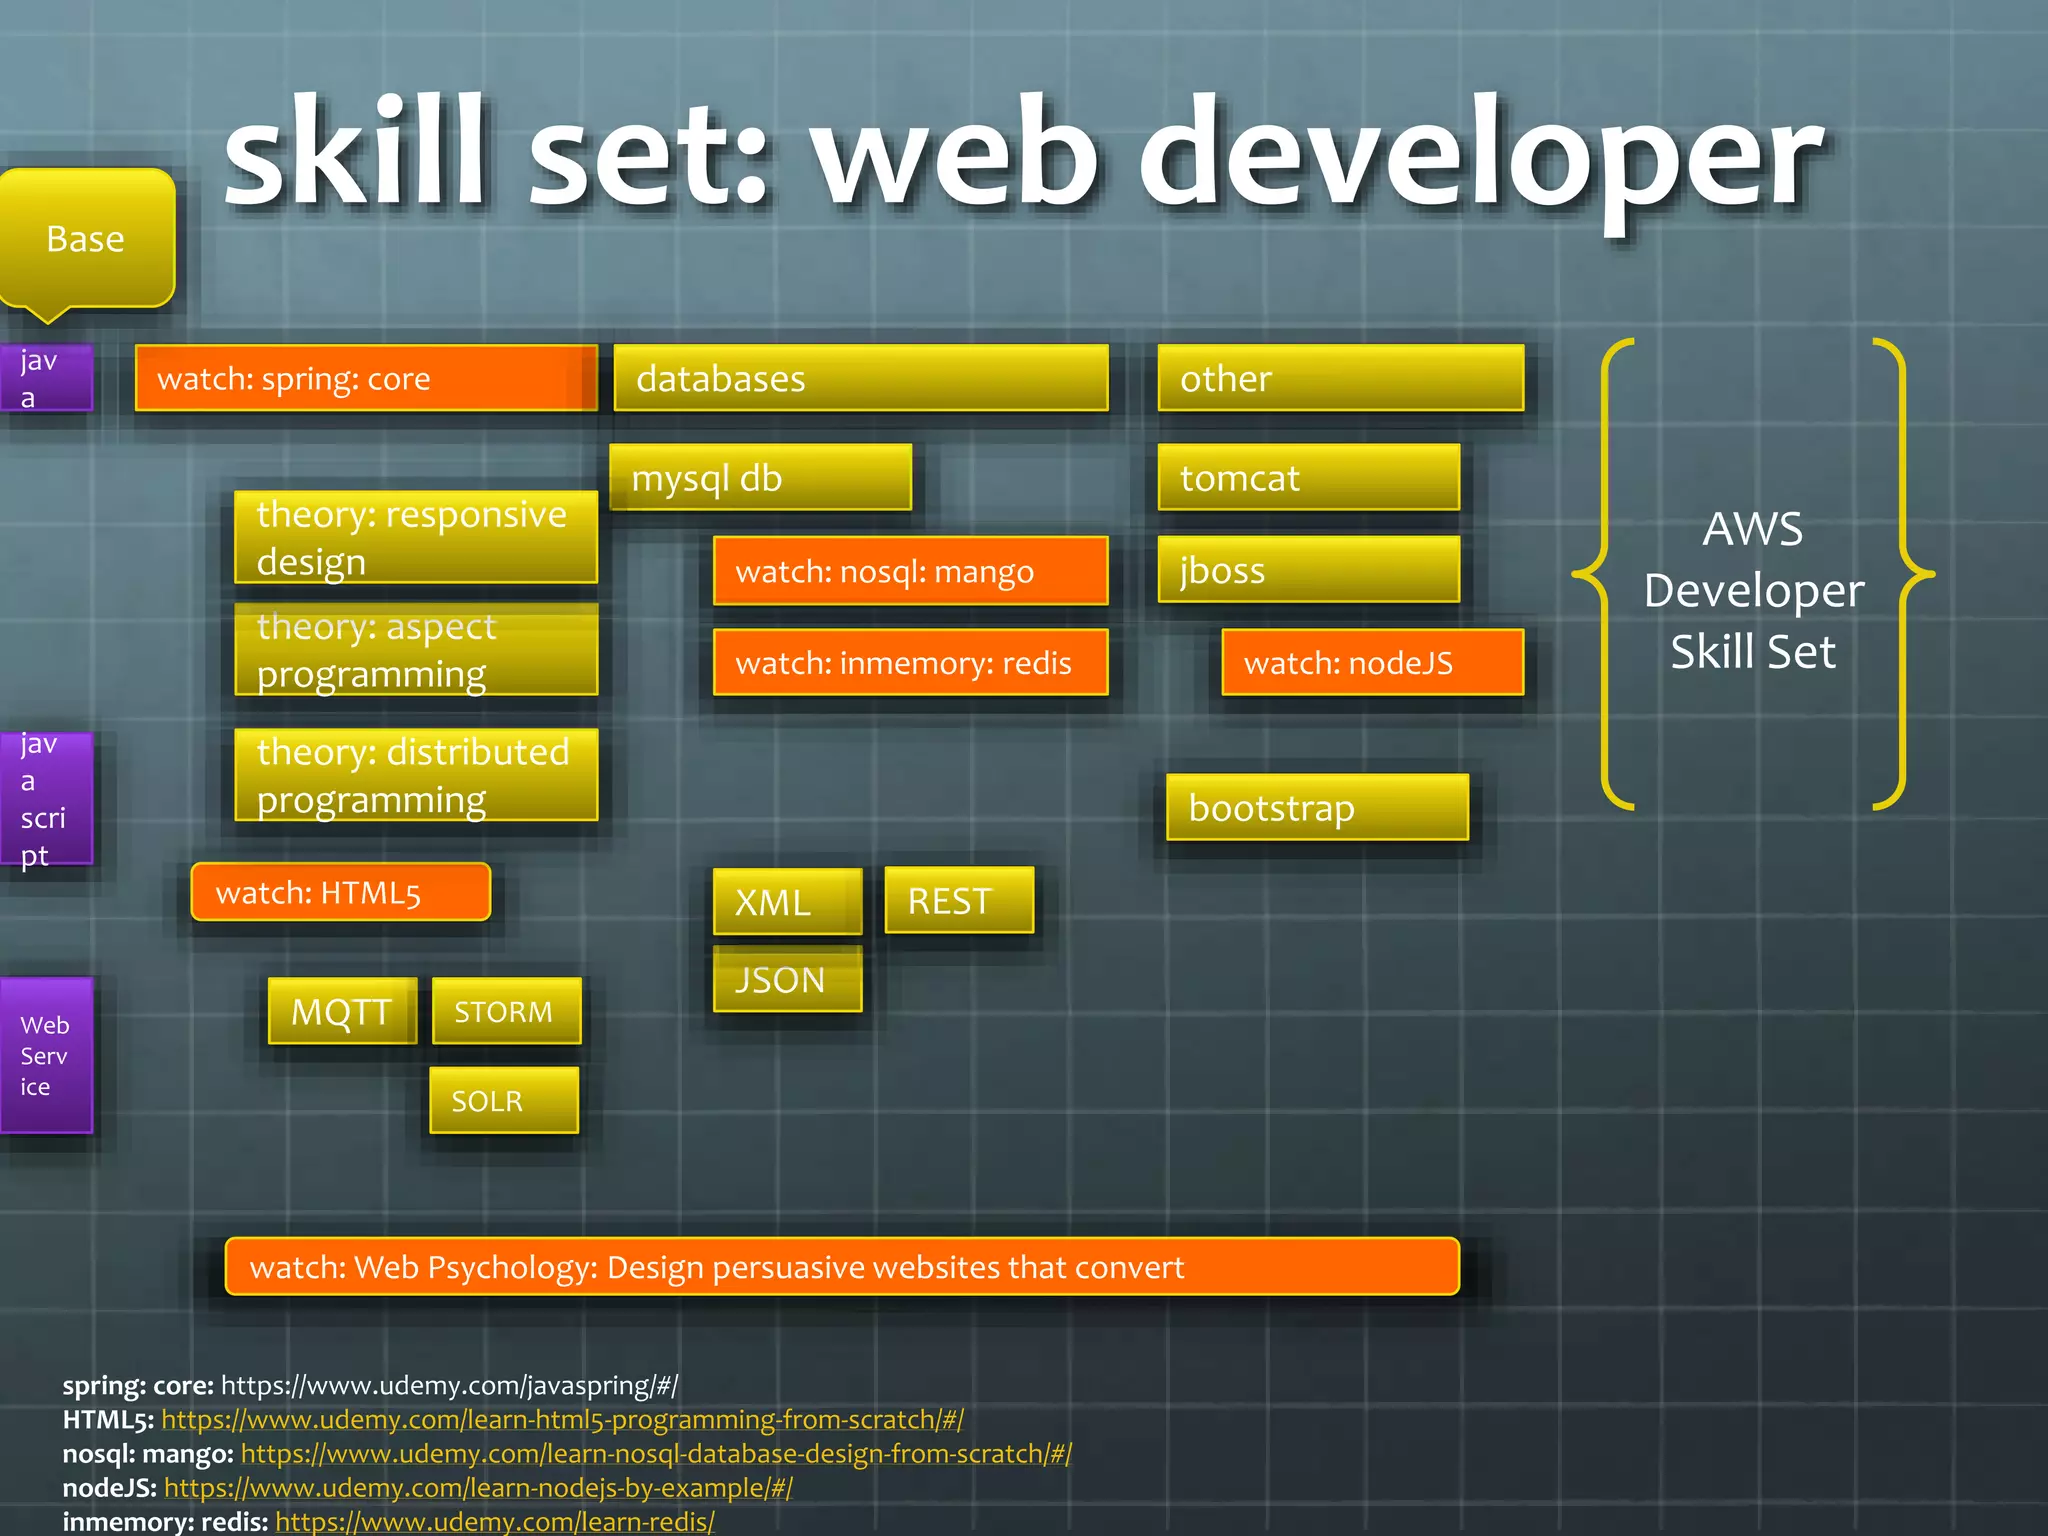
Task: Open the inmemory redis udemy link
Action: pyautogui.click(x=494, y=1521)
